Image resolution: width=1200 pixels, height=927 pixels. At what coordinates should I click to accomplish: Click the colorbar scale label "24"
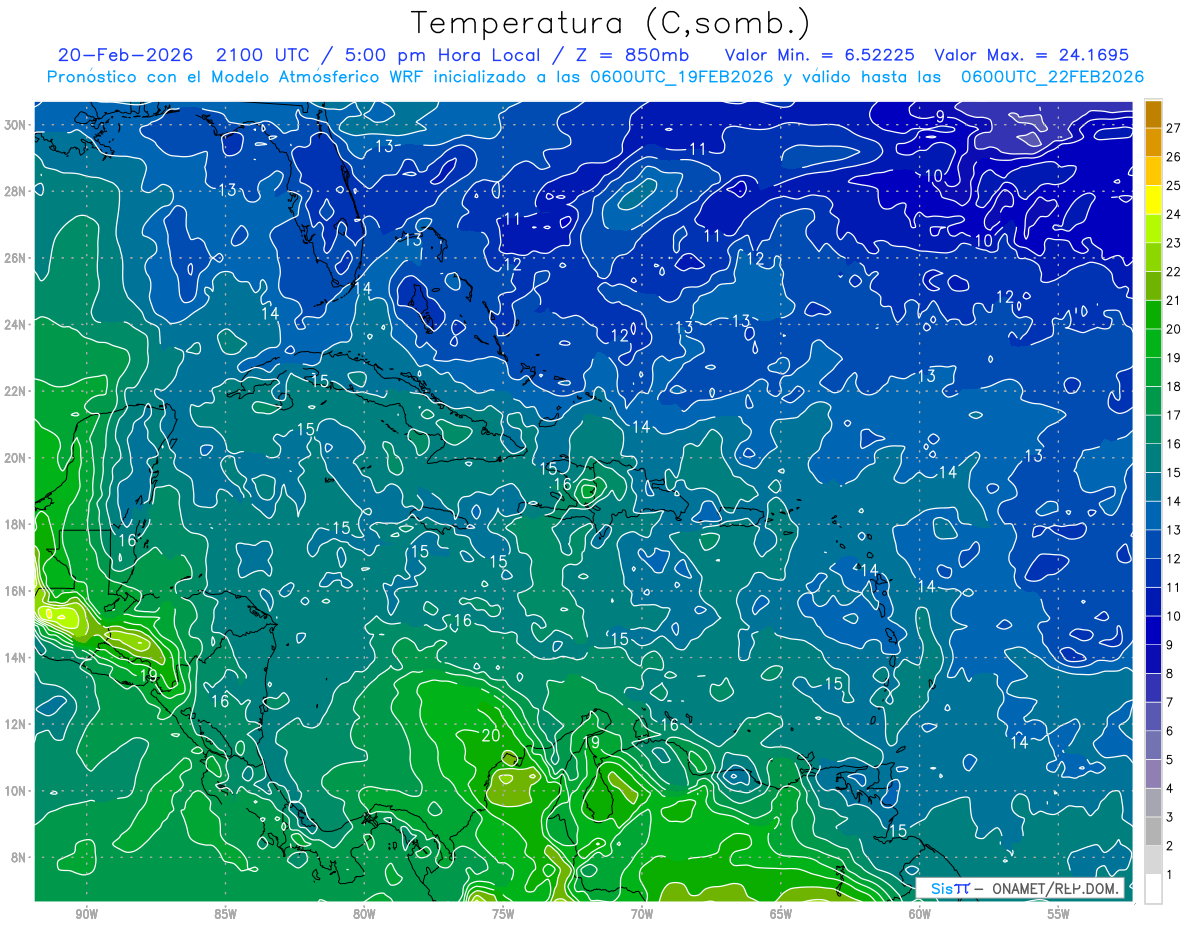pos(1174,214)
